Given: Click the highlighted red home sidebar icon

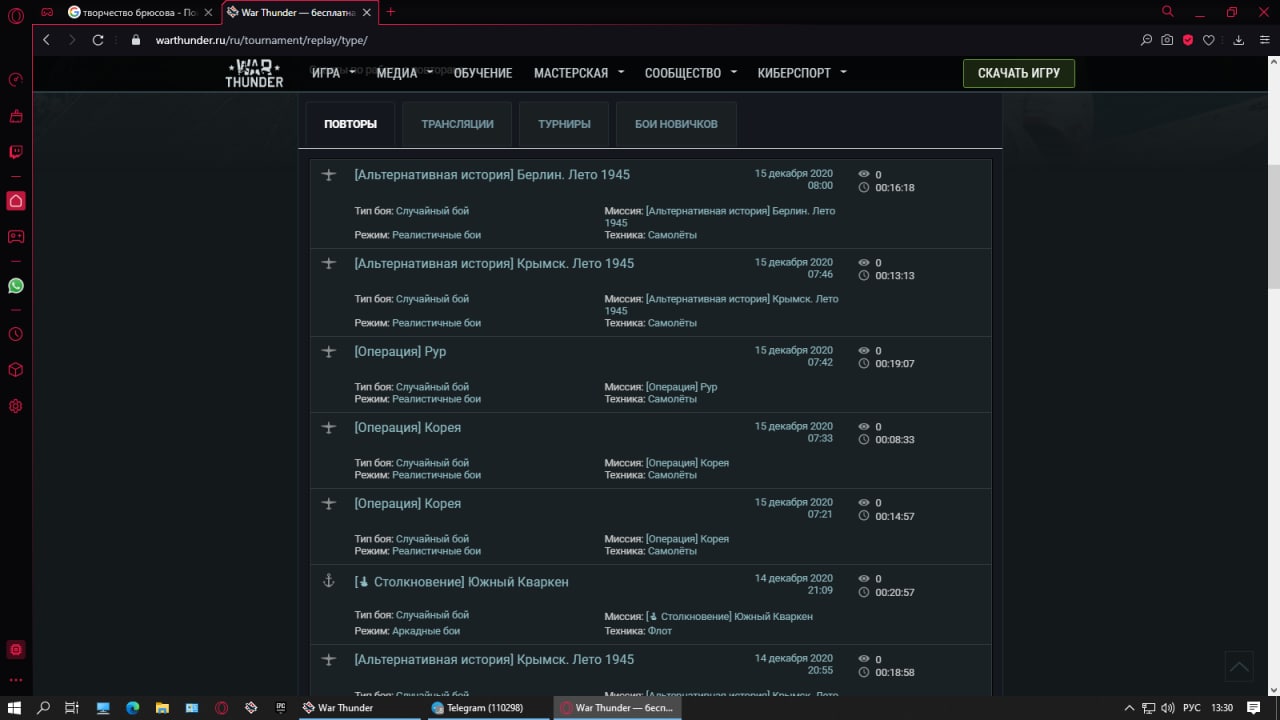Looking at the screenshot, I should pos(15,201).
